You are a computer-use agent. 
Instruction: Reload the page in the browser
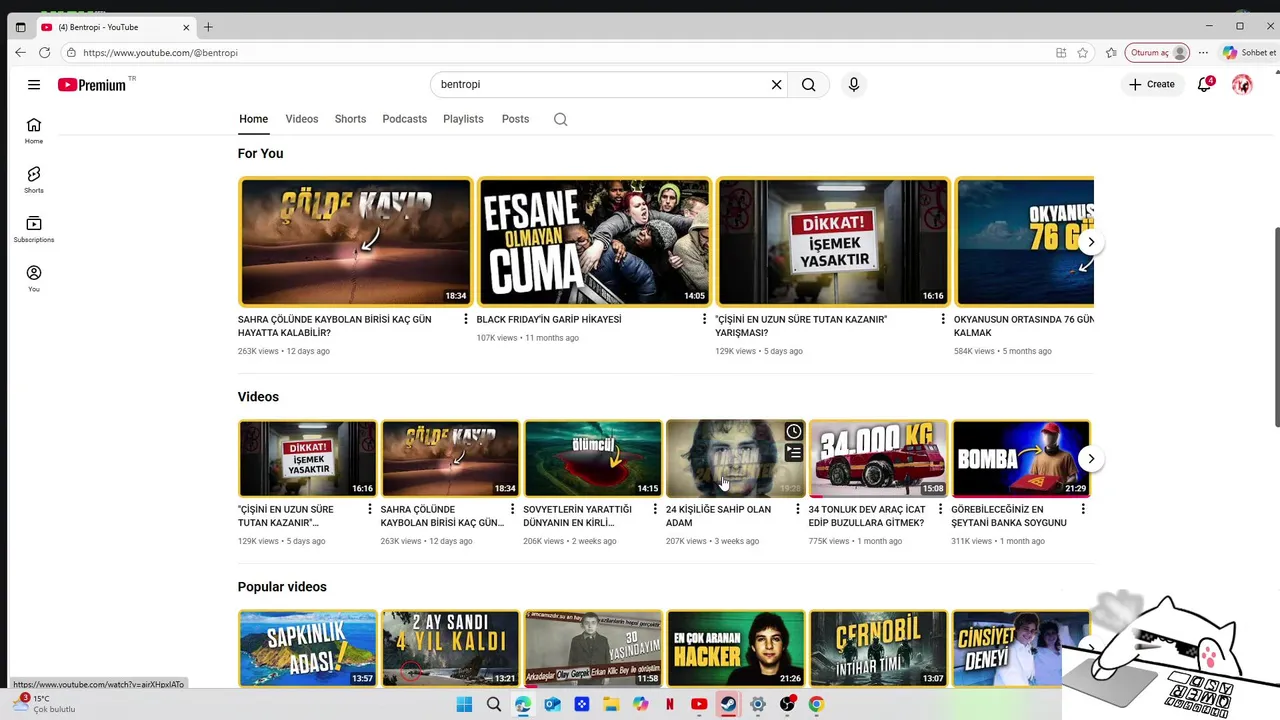coord(44,53)
